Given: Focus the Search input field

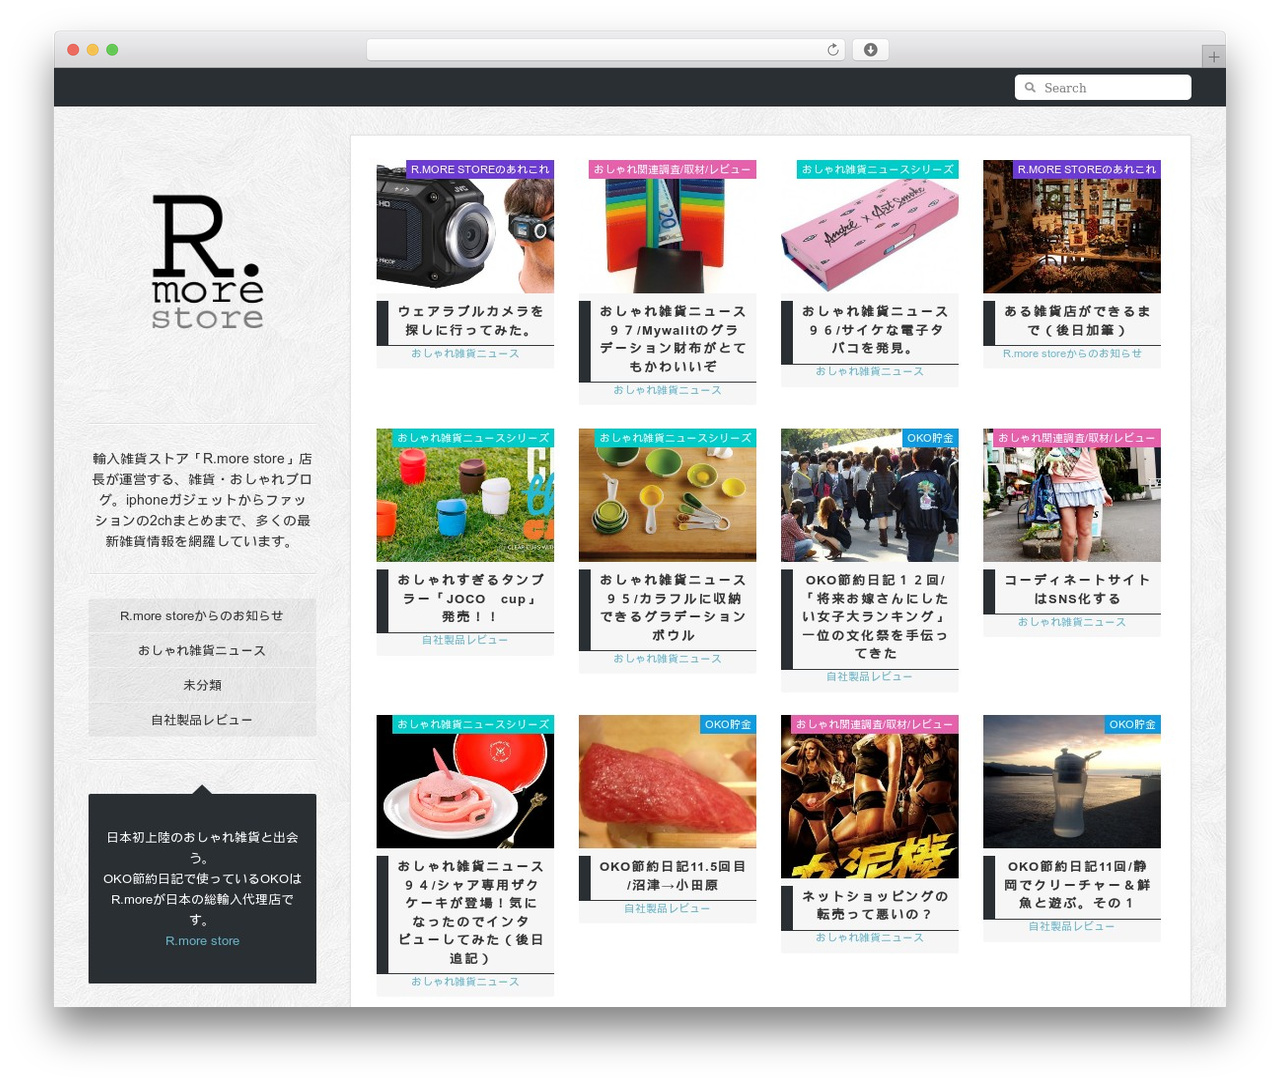Looking at the screenshot, I should [1103, 88].
